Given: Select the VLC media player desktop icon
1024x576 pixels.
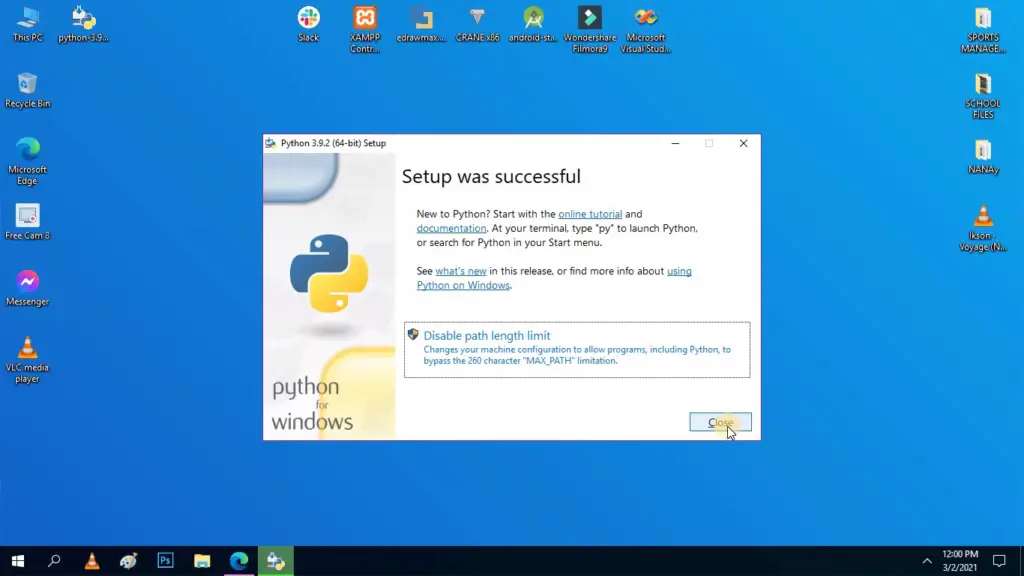Looking at the screenshot, I should 27,359.
